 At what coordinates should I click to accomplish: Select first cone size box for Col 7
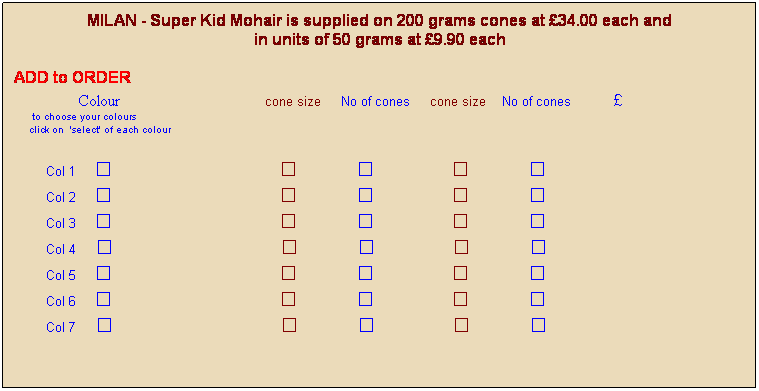289,325
